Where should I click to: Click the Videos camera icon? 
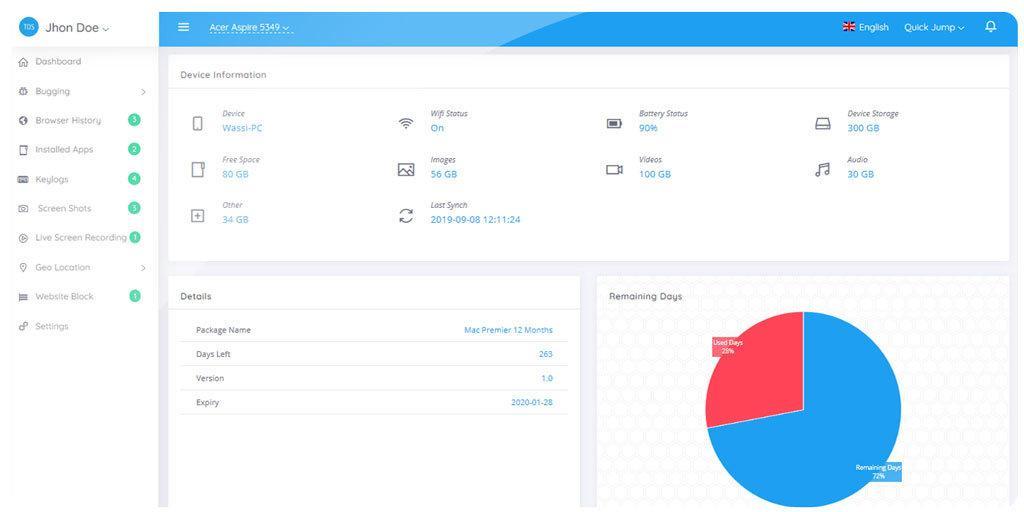tap(614, 170)
